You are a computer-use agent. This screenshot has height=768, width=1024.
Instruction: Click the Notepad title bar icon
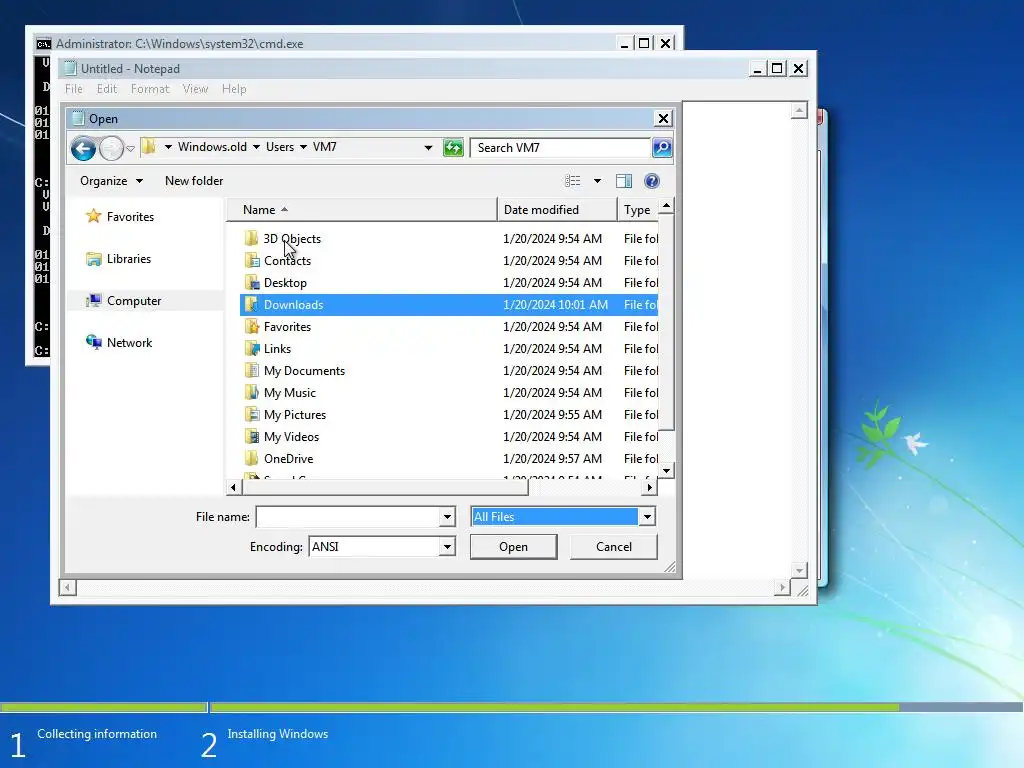coord(71,69)
